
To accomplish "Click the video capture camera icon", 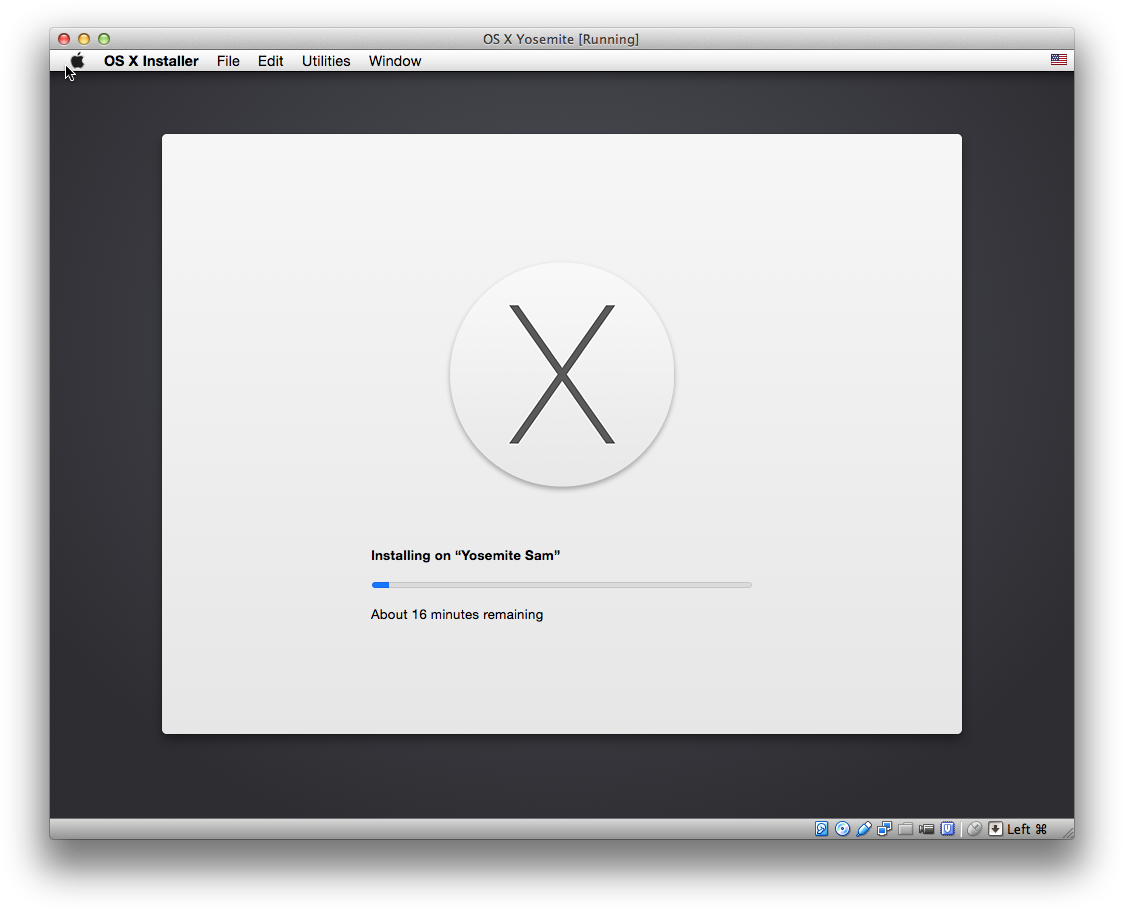I will 926,828.
